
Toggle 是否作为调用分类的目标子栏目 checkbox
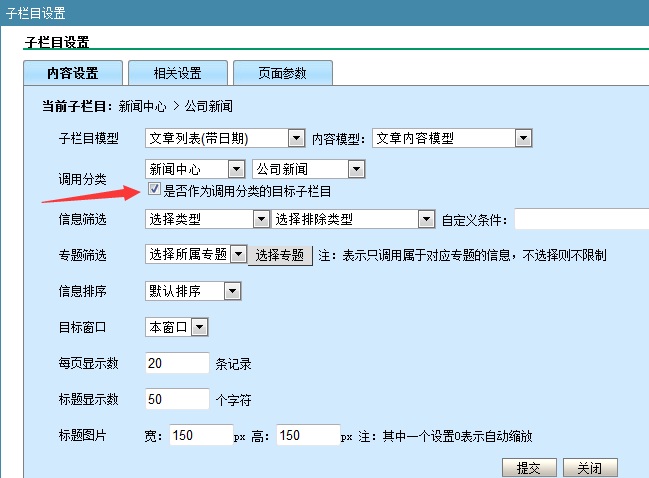(x=154, y=190)
